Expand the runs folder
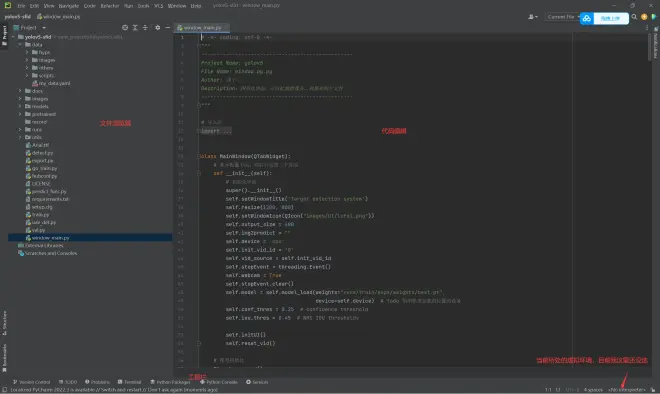Screen dimensions: 660x394 20,130
